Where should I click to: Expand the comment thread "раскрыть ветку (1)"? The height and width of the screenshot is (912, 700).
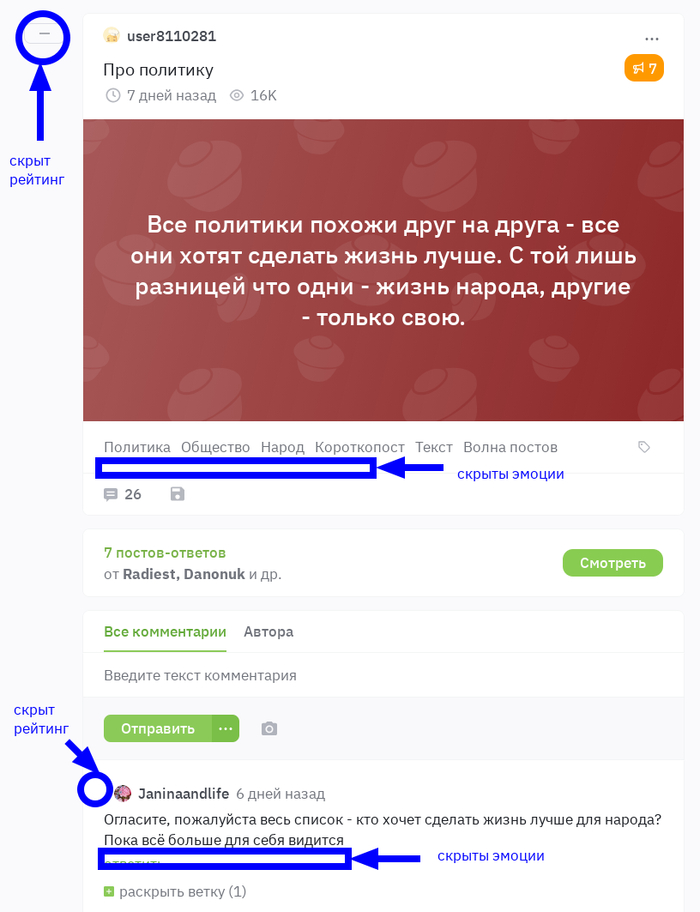click(175, 892)
